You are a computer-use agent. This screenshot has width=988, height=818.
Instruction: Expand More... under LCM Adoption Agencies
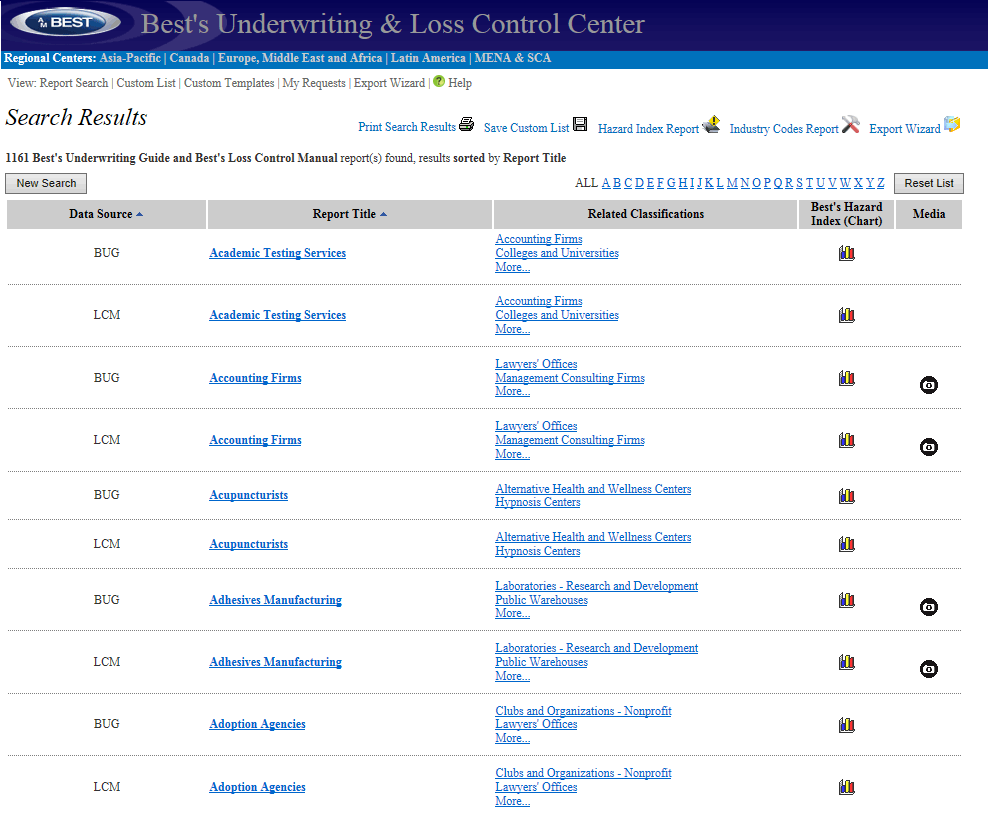click(512, 801)
